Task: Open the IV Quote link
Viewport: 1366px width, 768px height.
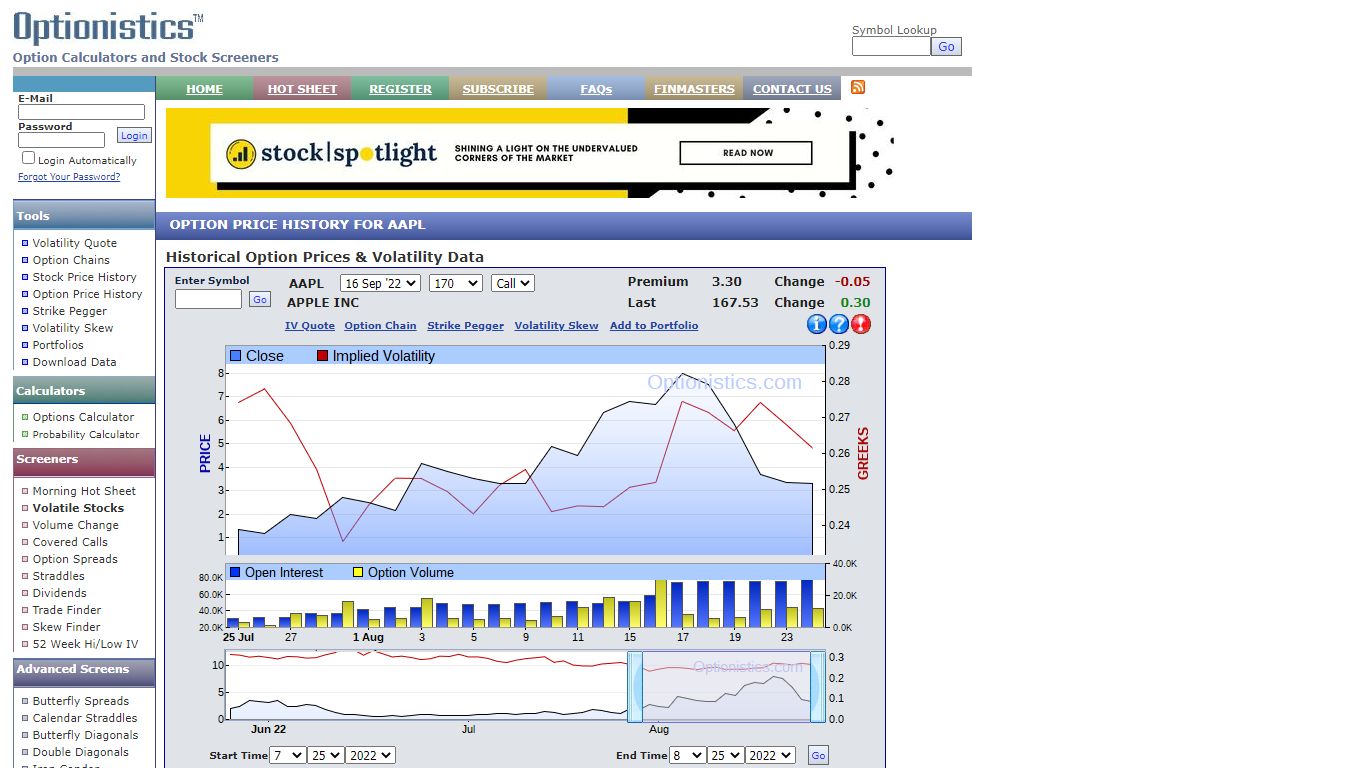Action: (310, 326)
